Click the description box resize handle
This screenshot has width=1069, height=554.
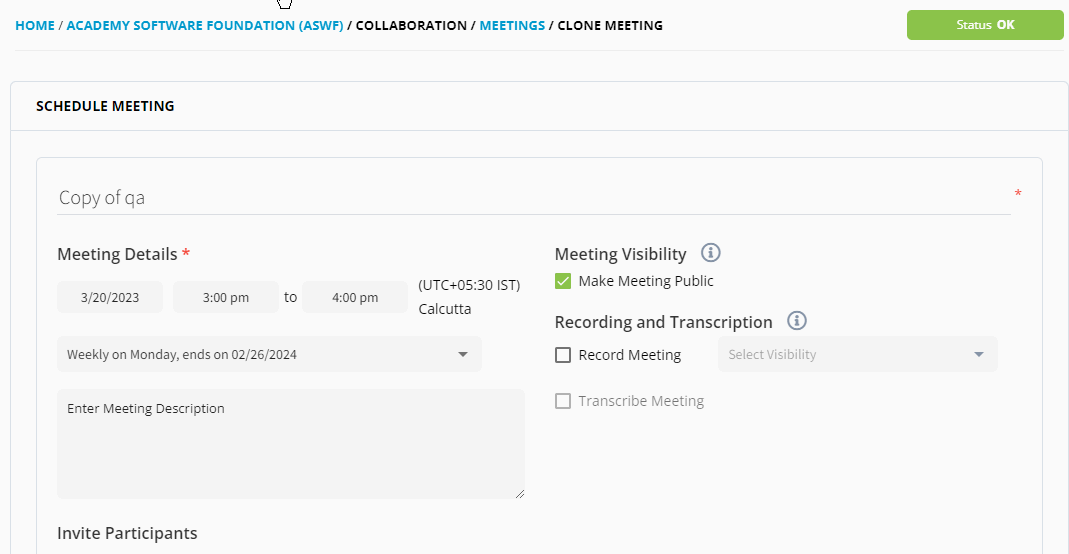point(519,492)
